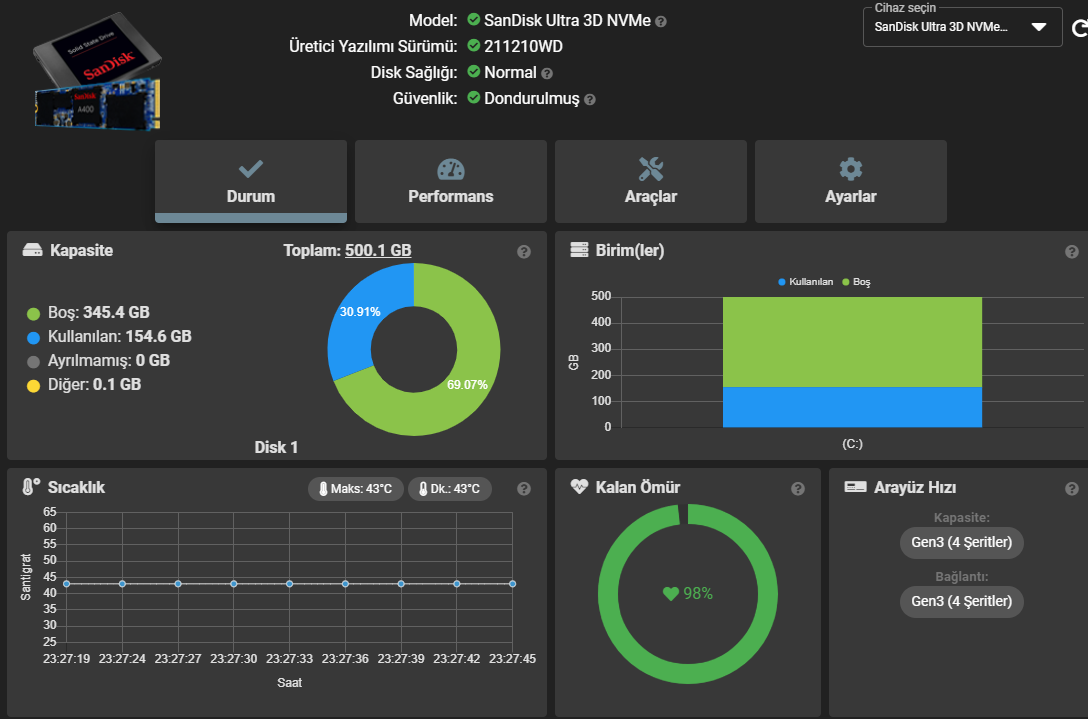Click the Boş: 345.4 GB text
The image size is (1088, 719).
[x=99, y=312]
